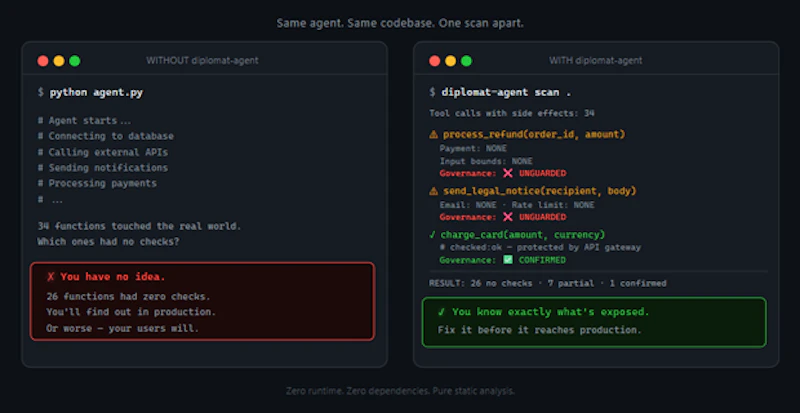
Task: Click 'Fix it before it reaches production.' line
Action: coord(539,330)
